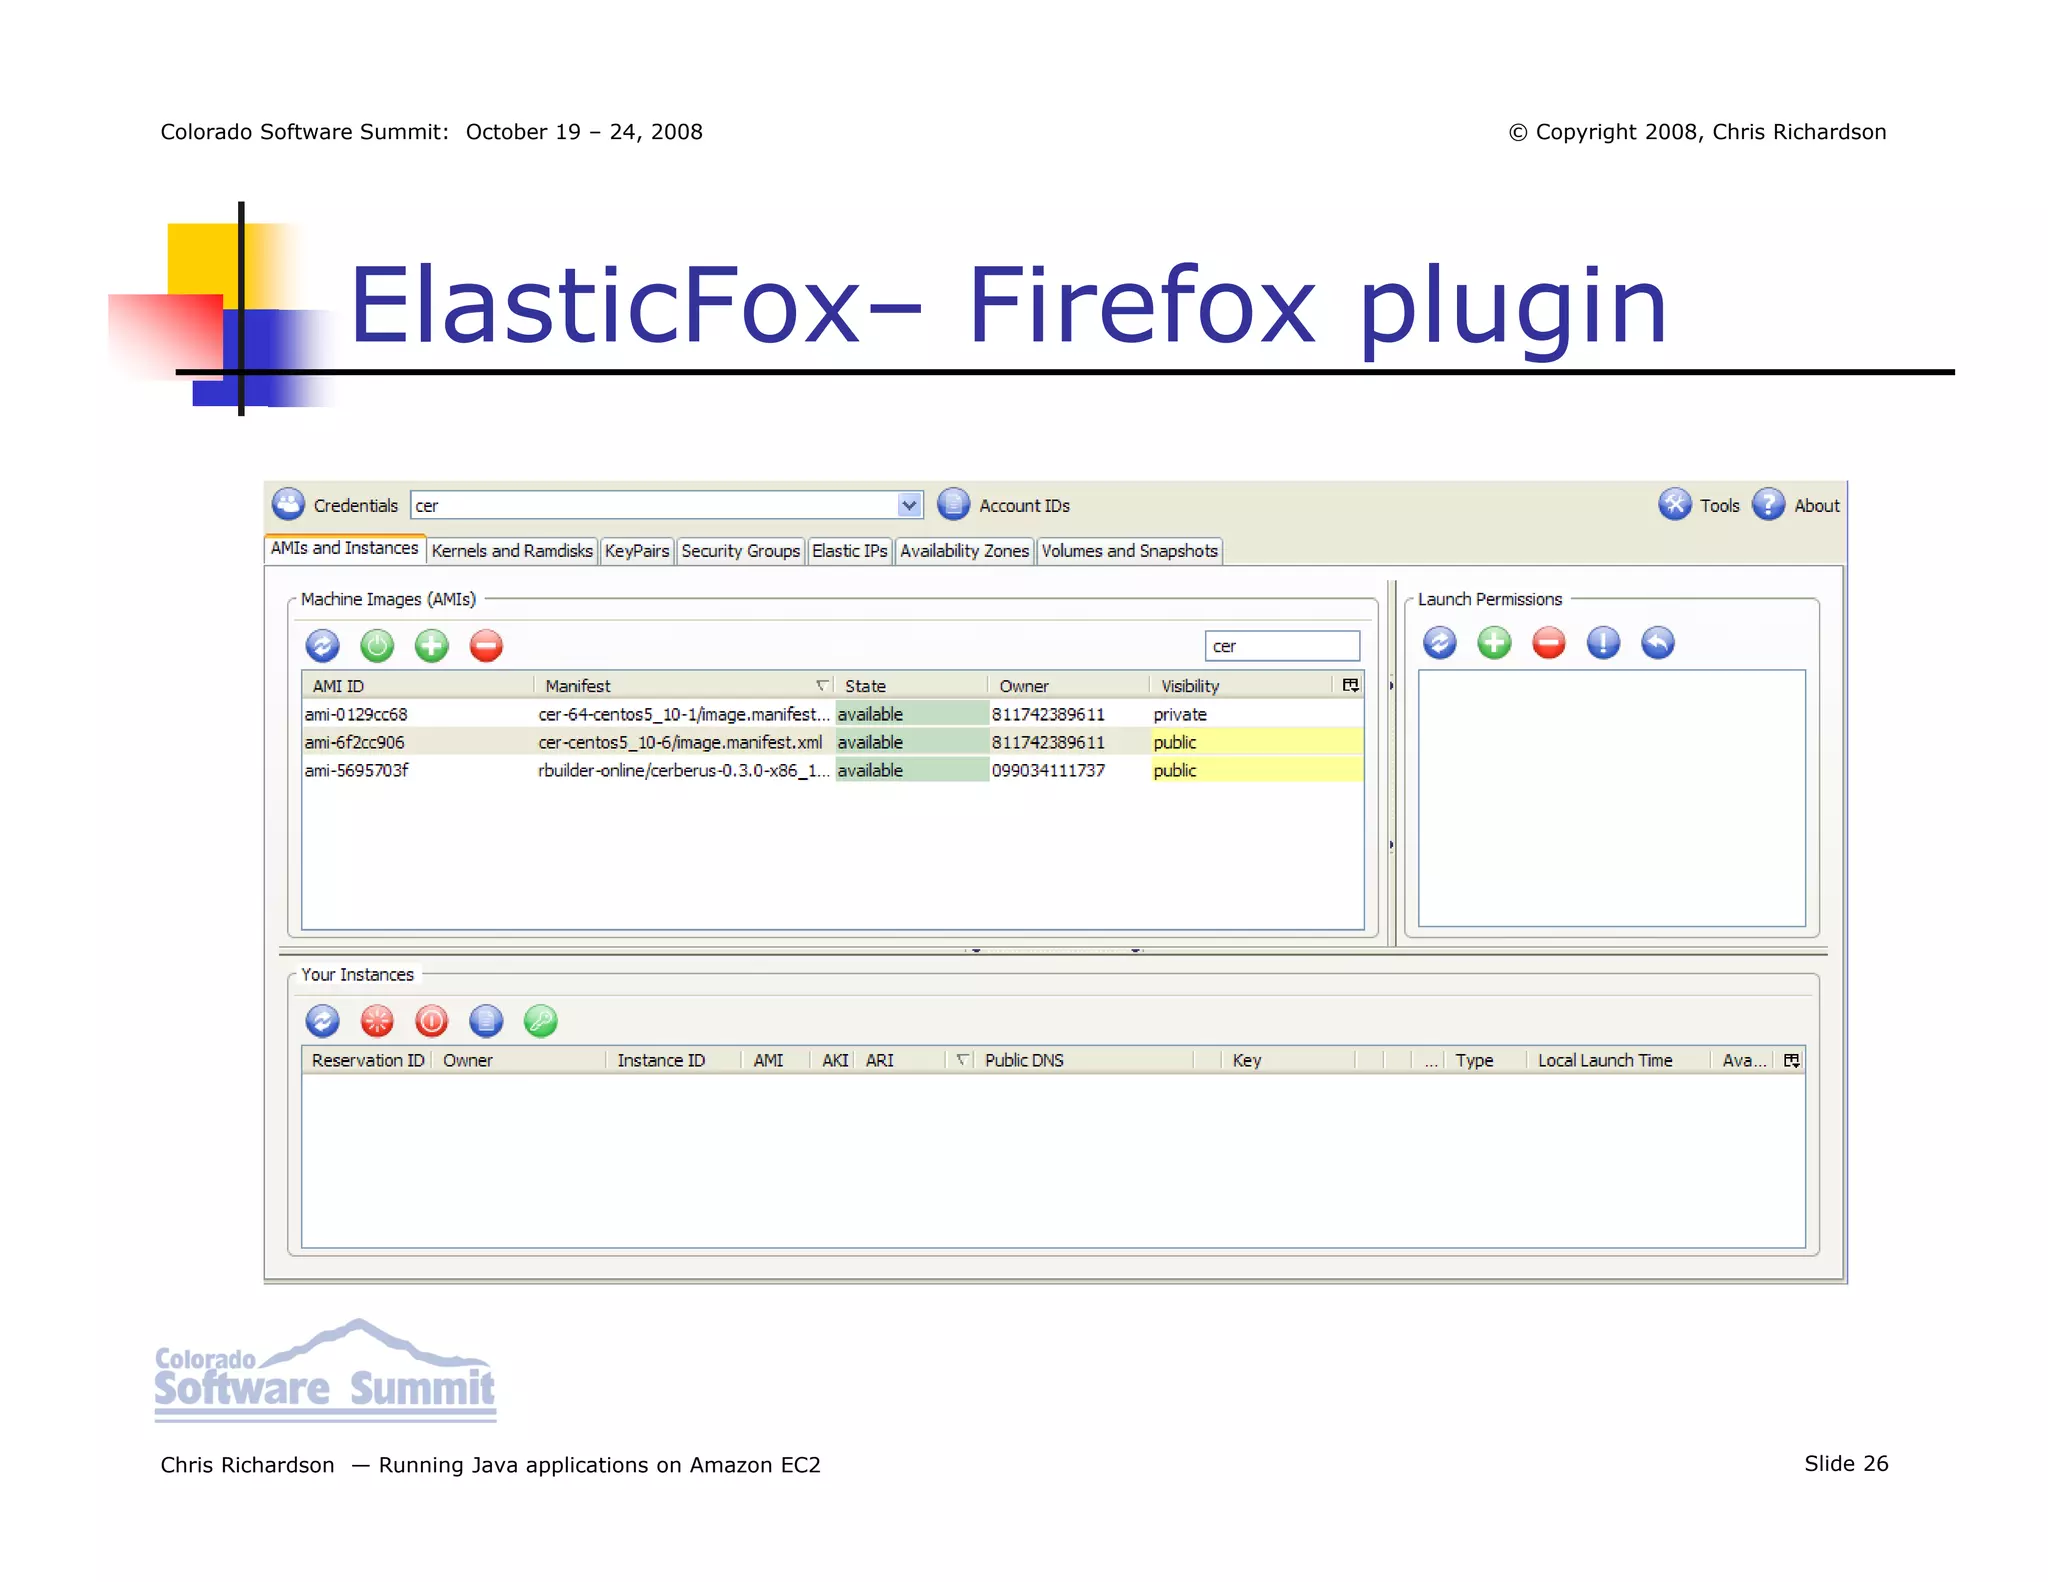Viewport: 2048px width, 1582px height.
Task: Sort instances by the Reservation ID column
Action: (x=367, y=1060)
